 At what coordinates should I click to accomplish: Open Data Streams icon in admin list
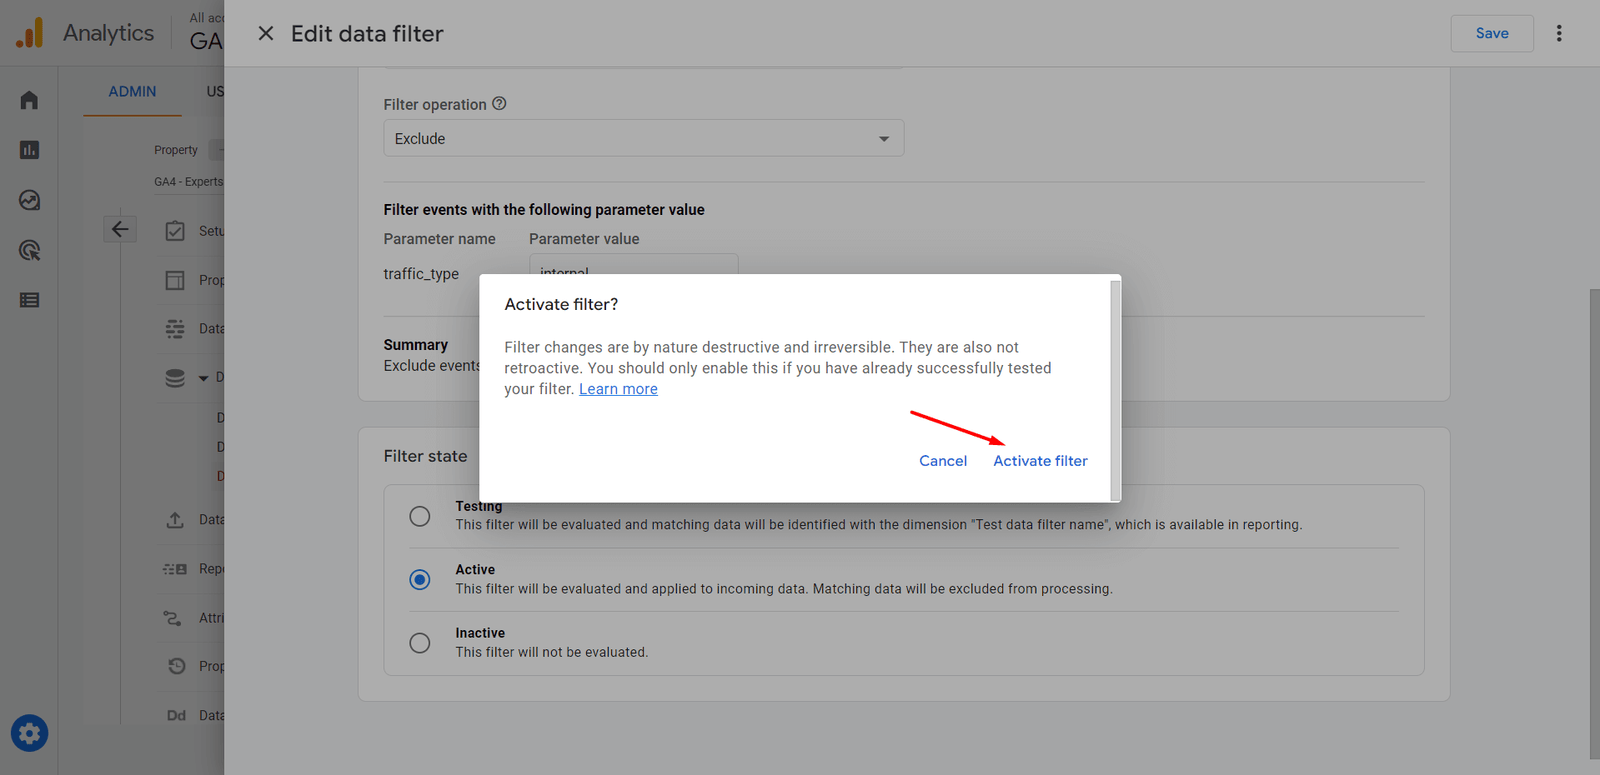point(175,329)
